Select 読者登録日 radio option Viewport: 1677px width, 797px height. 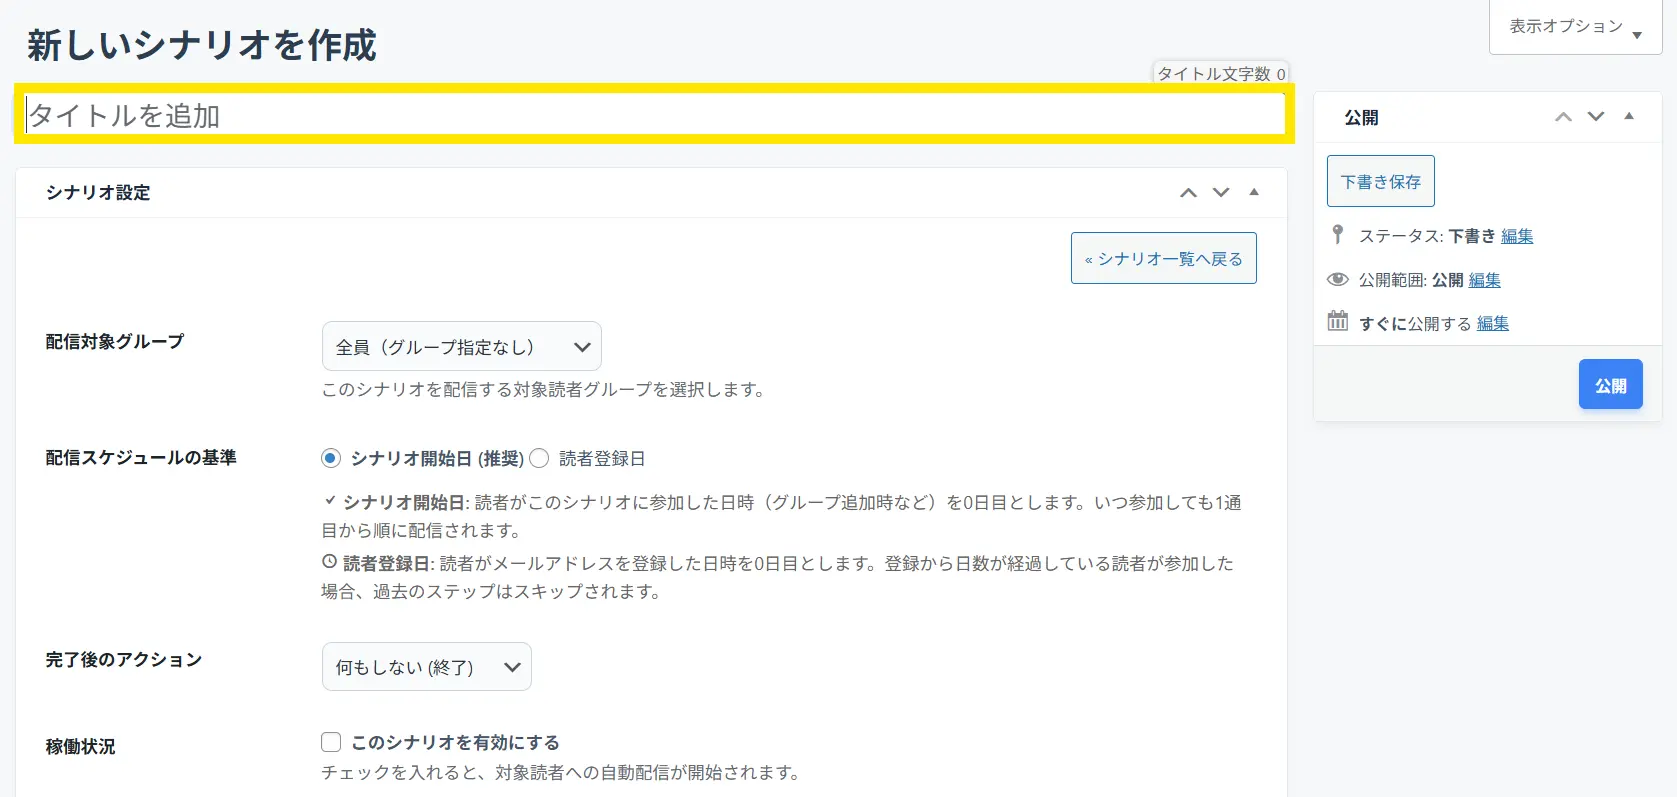tap(539, 458)
